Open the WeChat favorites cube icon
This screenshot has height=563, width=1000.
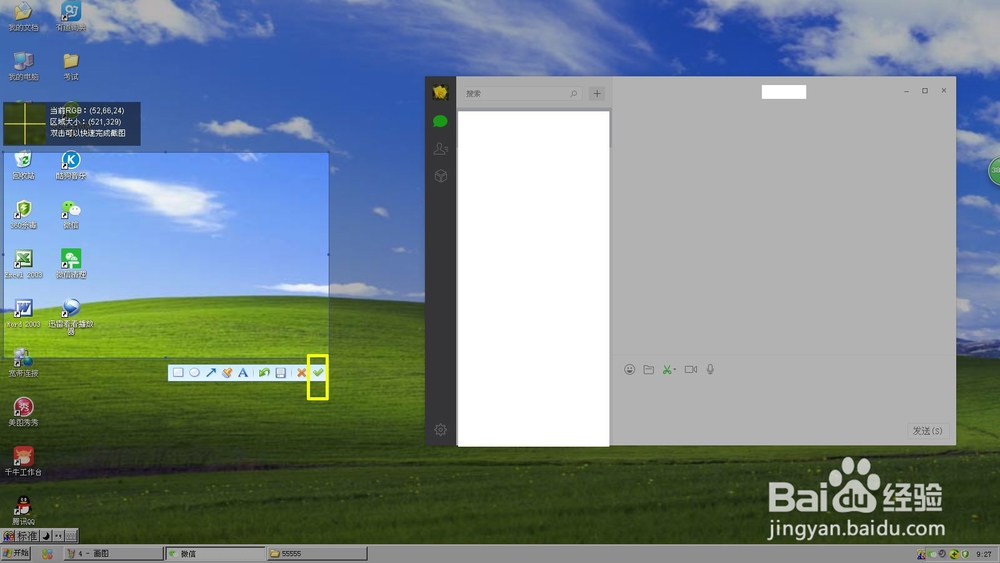point(440,176)
